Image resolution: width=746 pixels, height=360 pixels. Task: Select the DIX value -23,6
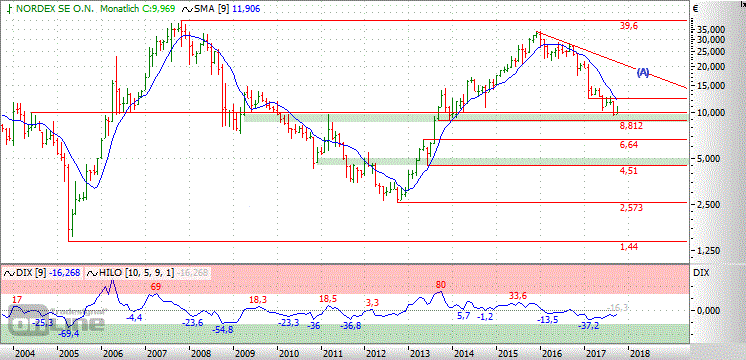click(x=193, y=323)
